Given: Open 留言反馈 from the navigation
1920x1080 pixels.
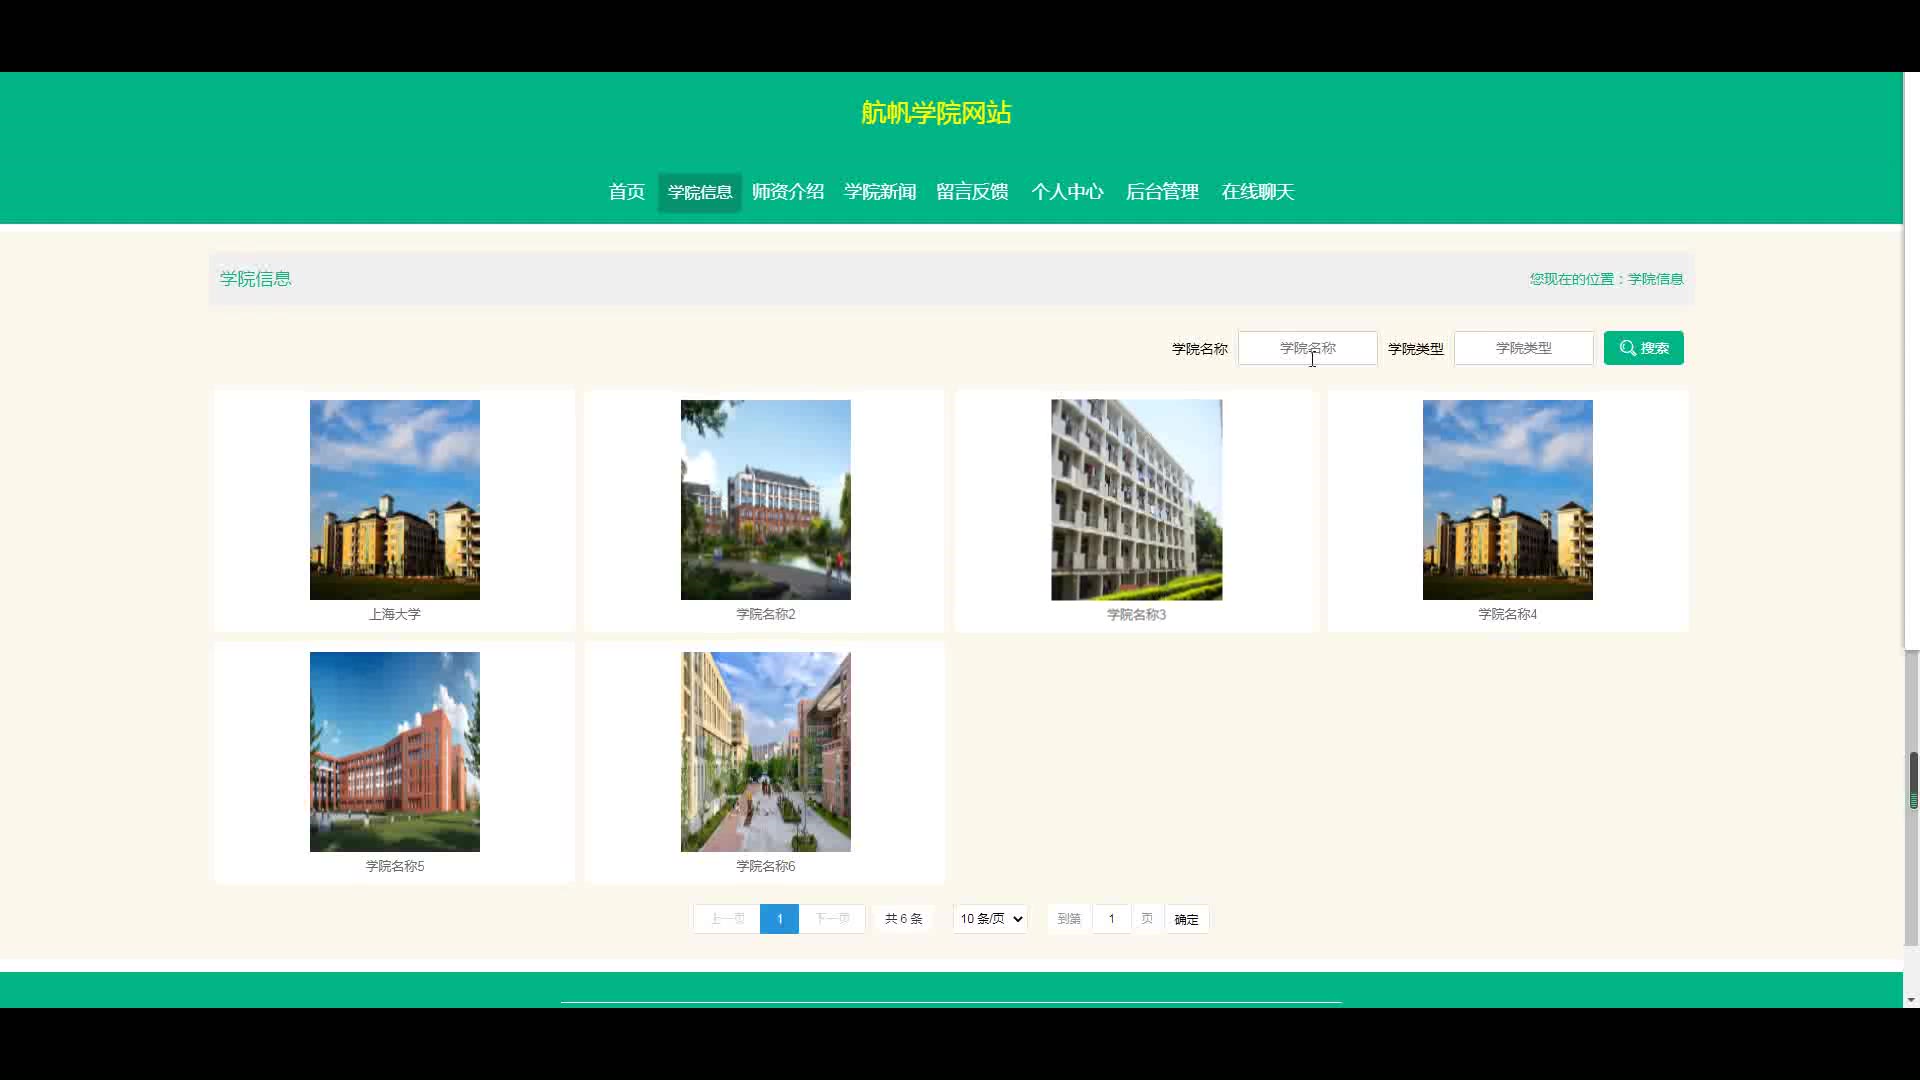Looking at the screenshot, I should (972, 192).
